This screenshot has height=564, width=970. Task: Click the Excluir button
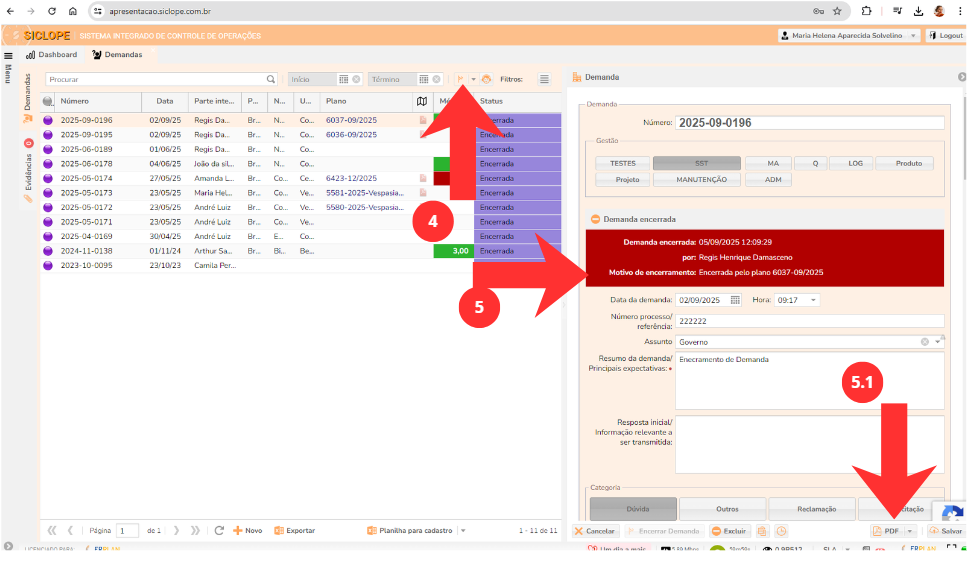[x=730, y=531]
